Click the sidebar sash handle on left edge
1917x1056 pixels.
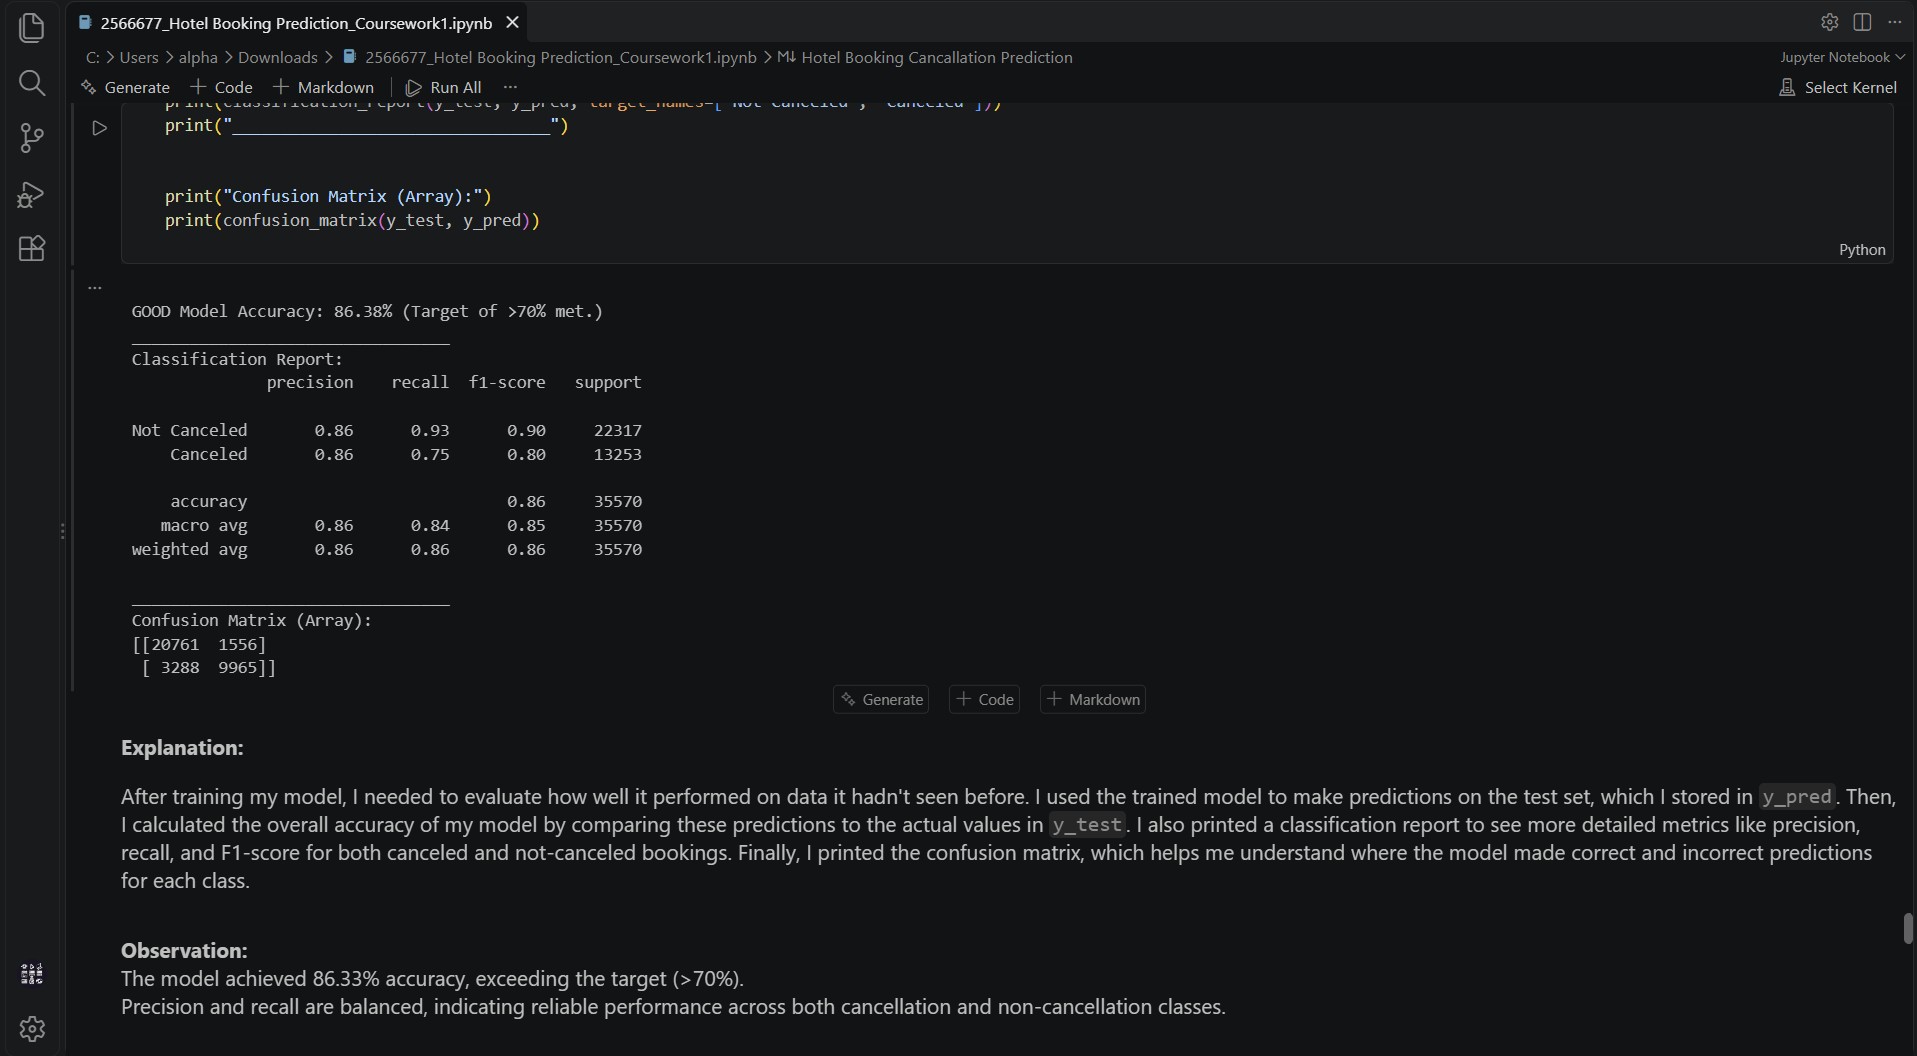coord(62,531)
